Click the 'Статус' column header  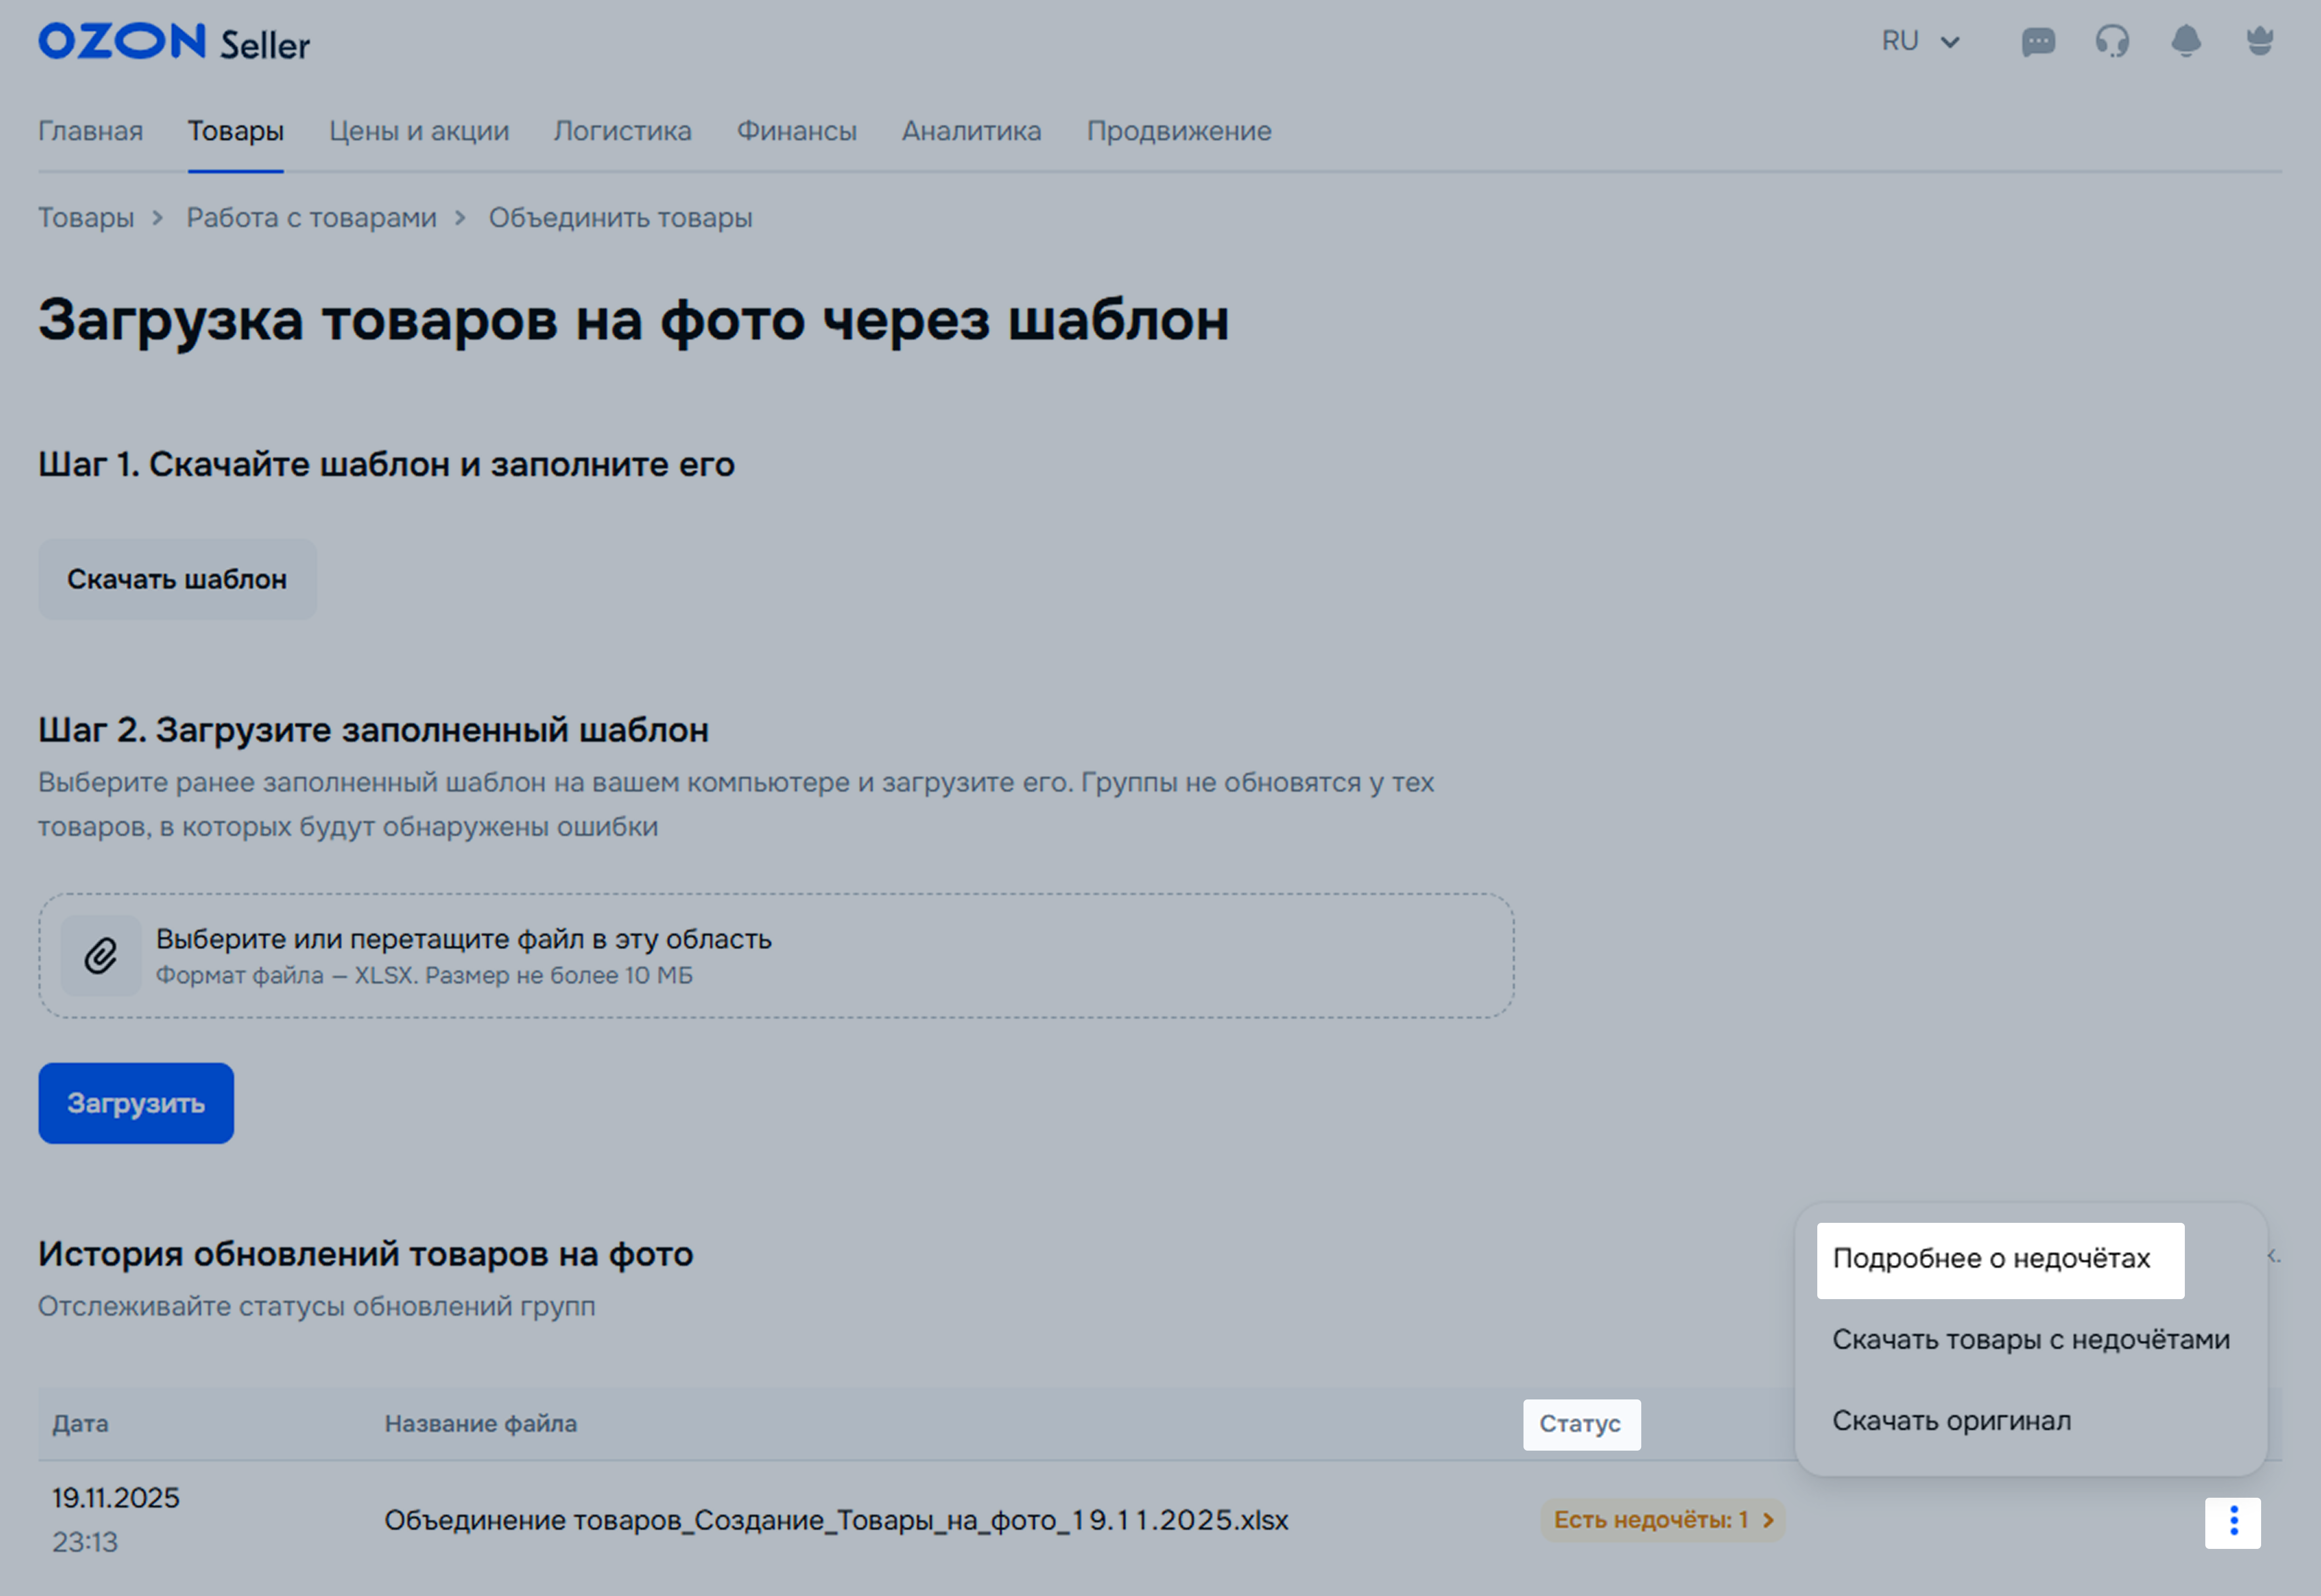click(1580, 1424)
